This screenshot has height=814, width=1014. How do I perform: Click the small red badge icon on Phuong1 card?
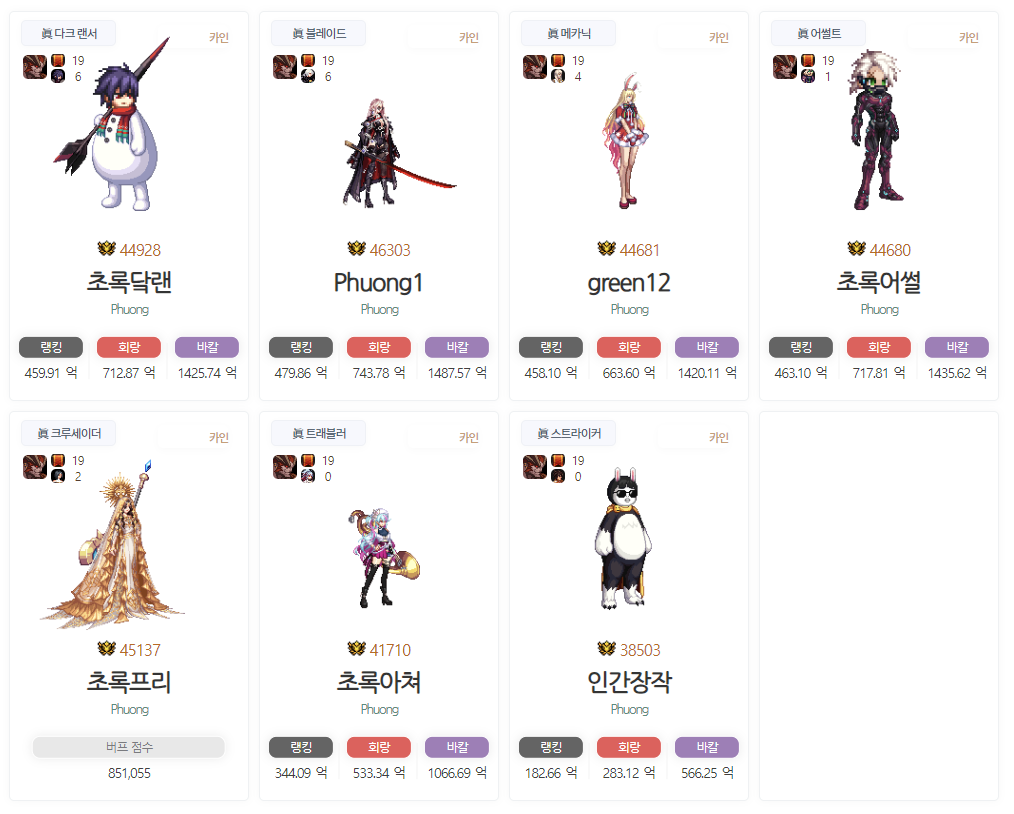308,61
